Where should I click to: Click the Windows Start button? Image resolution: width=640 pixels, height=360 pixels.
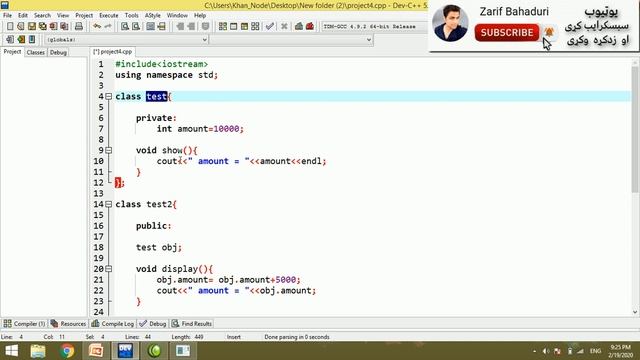click(x=11, y=351)
